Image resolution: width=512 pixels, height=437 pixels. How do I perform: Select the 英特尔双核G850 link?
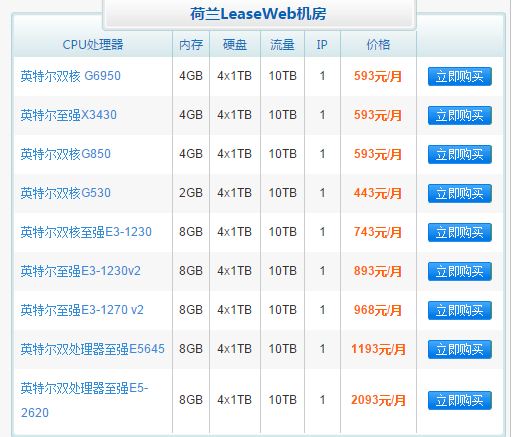(65, 154)
